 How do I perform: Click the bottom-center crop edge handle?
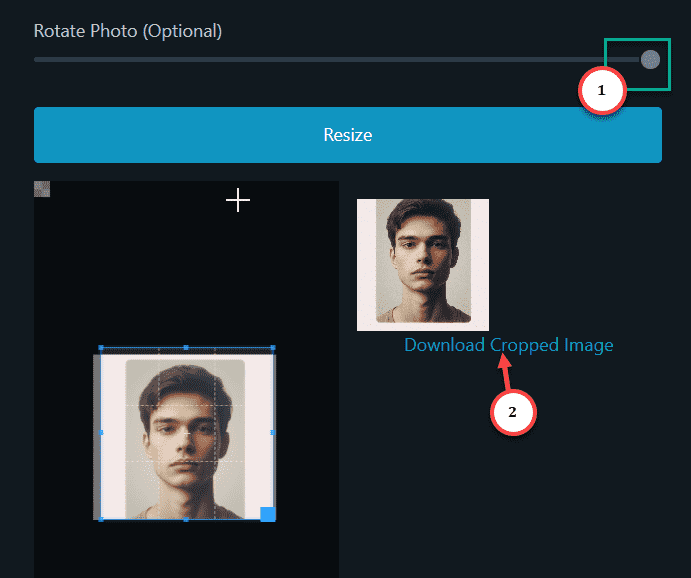[x=186, y=519]
